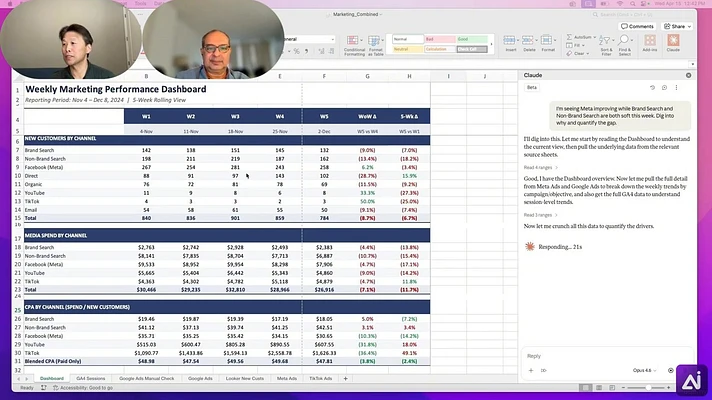Click the Share button
The width and height of the screenshot is (712, 400).
click(677, 26)
